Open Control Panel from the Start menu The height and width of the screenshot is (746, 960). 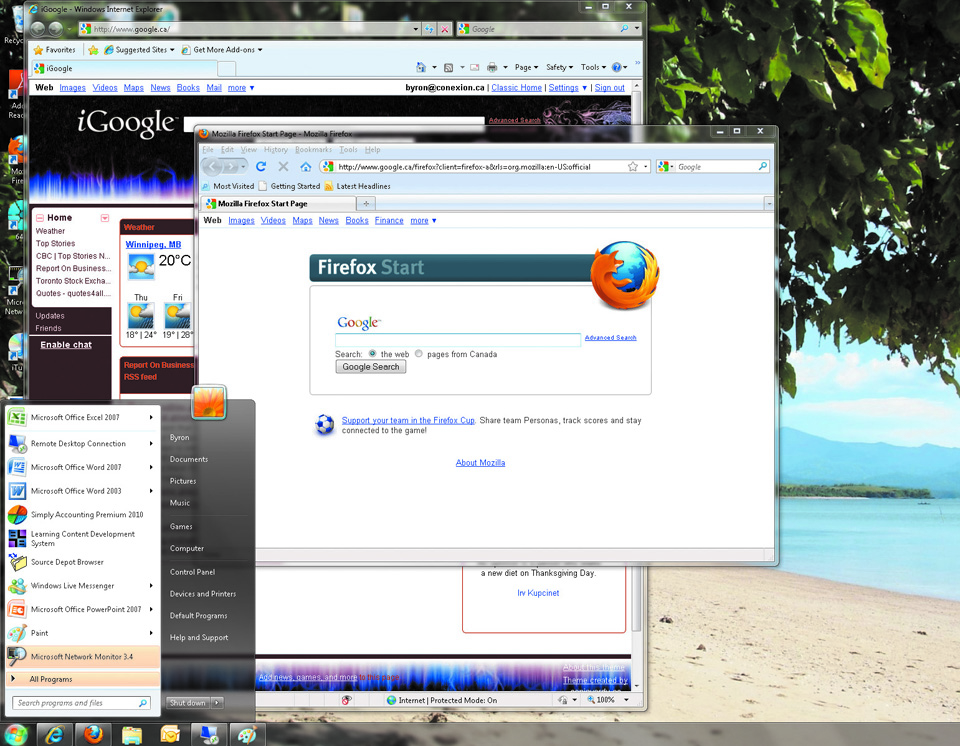(192, 571)
